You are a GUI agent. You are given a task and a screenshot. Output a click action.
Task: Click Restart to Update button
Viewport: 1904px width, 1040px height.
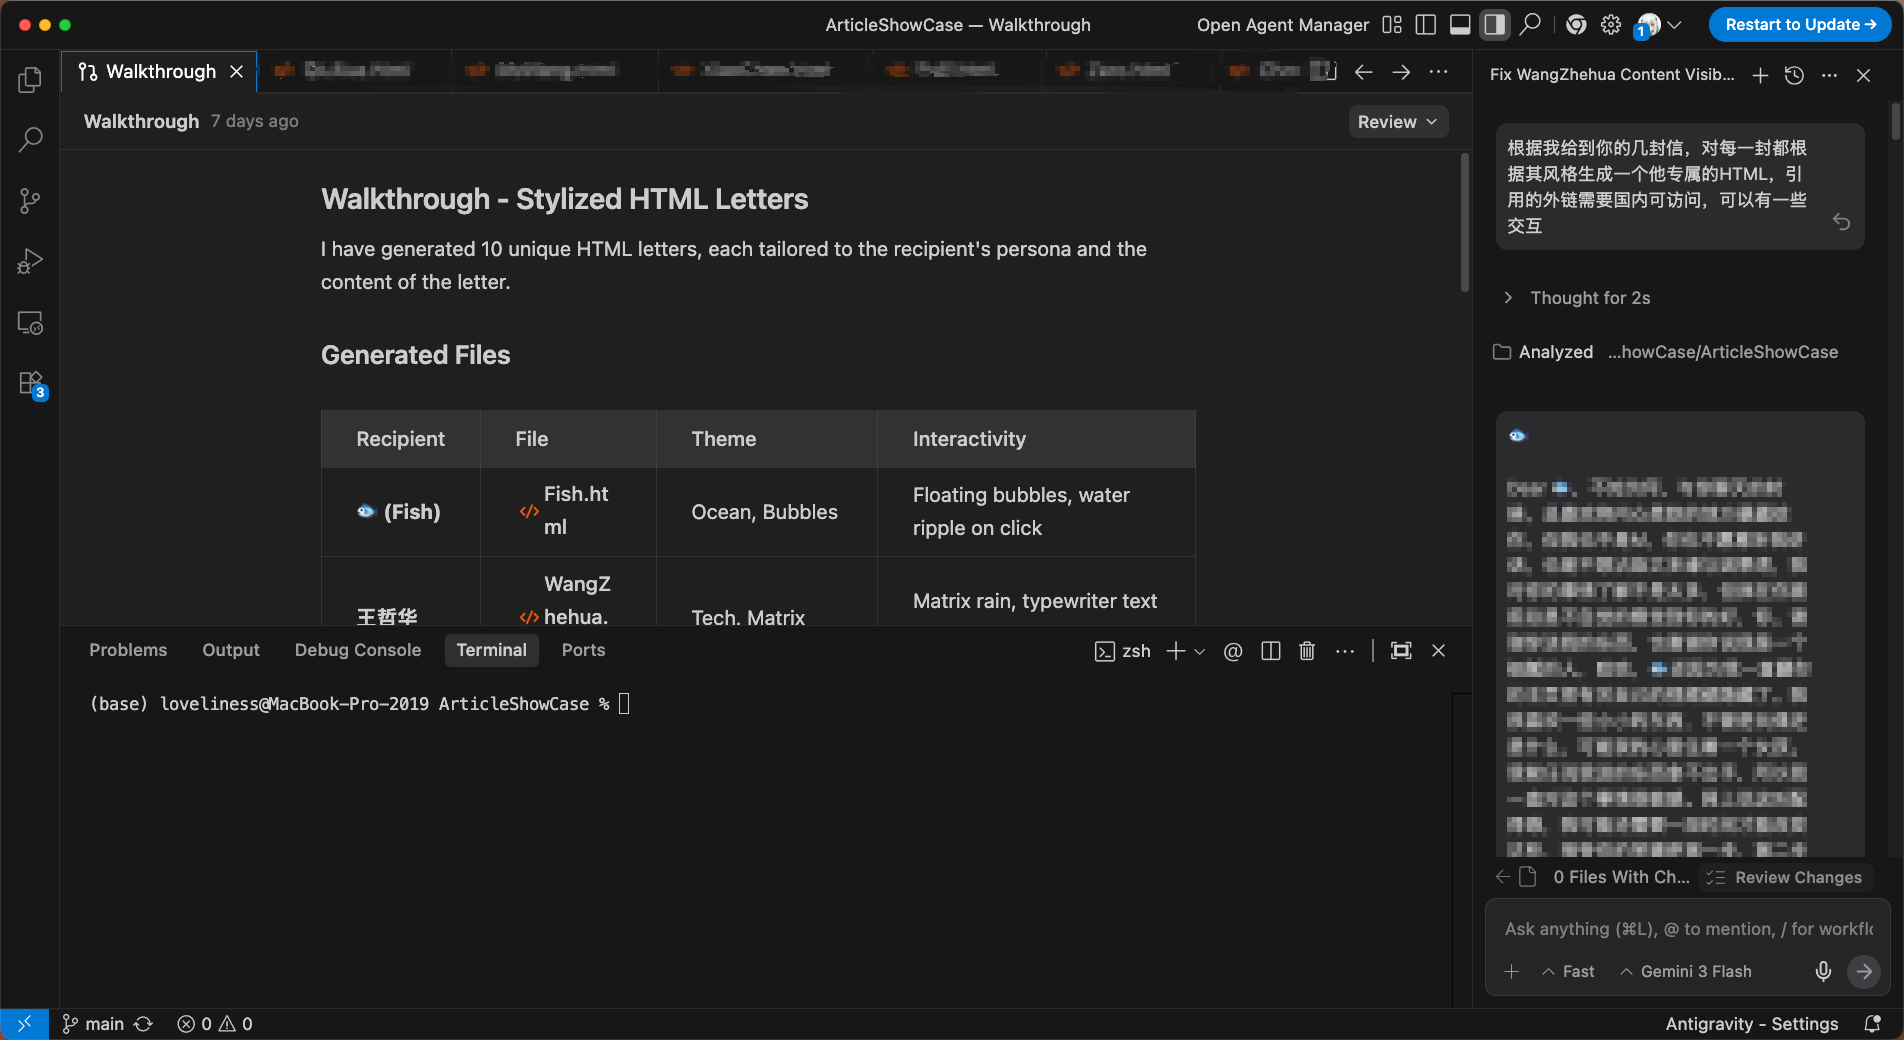tap(1799, 25)
